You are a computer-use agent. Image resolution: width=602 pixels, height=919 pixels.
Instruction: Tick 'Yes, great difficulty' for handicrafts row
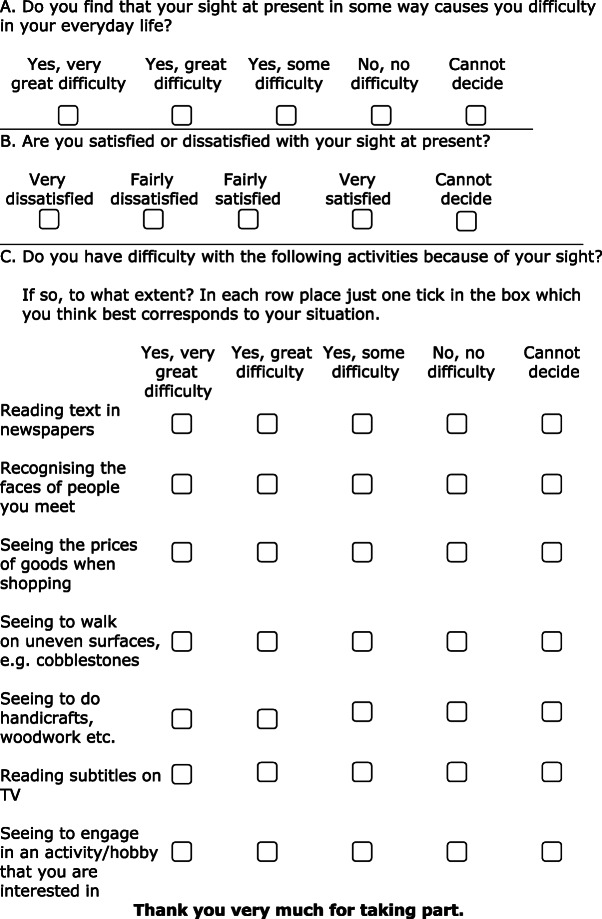[267, 718]
